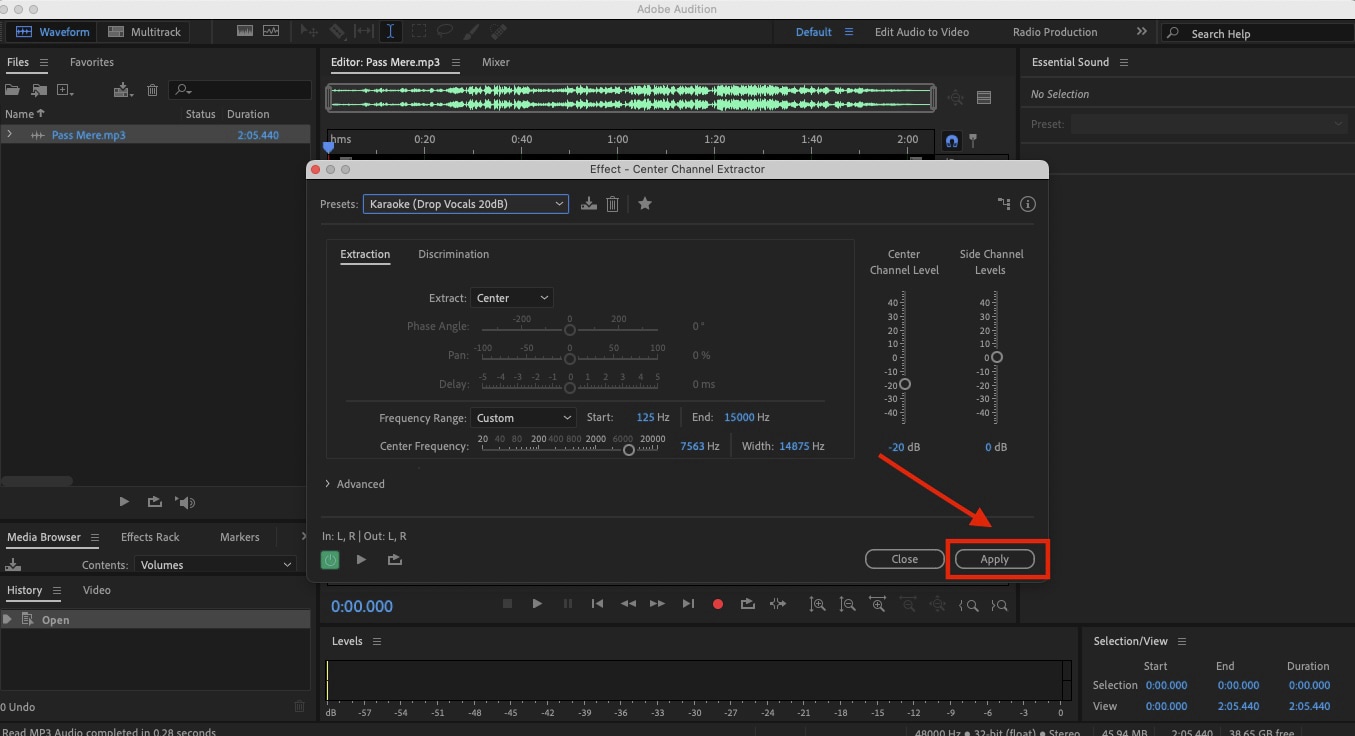The height and width of the screenshot is (736, 1355).
Task: Switch to the Discrimination tab
Action: click(454, 254)
